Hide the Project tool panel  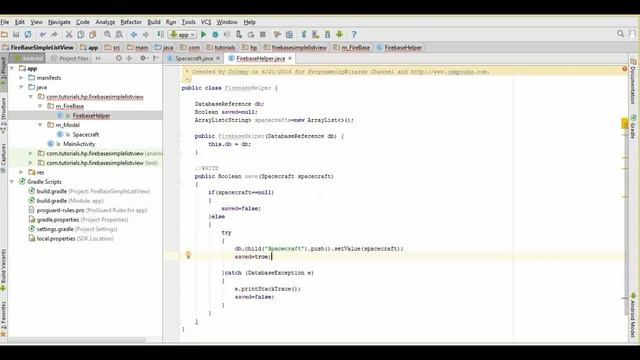[x=156, y=58]
